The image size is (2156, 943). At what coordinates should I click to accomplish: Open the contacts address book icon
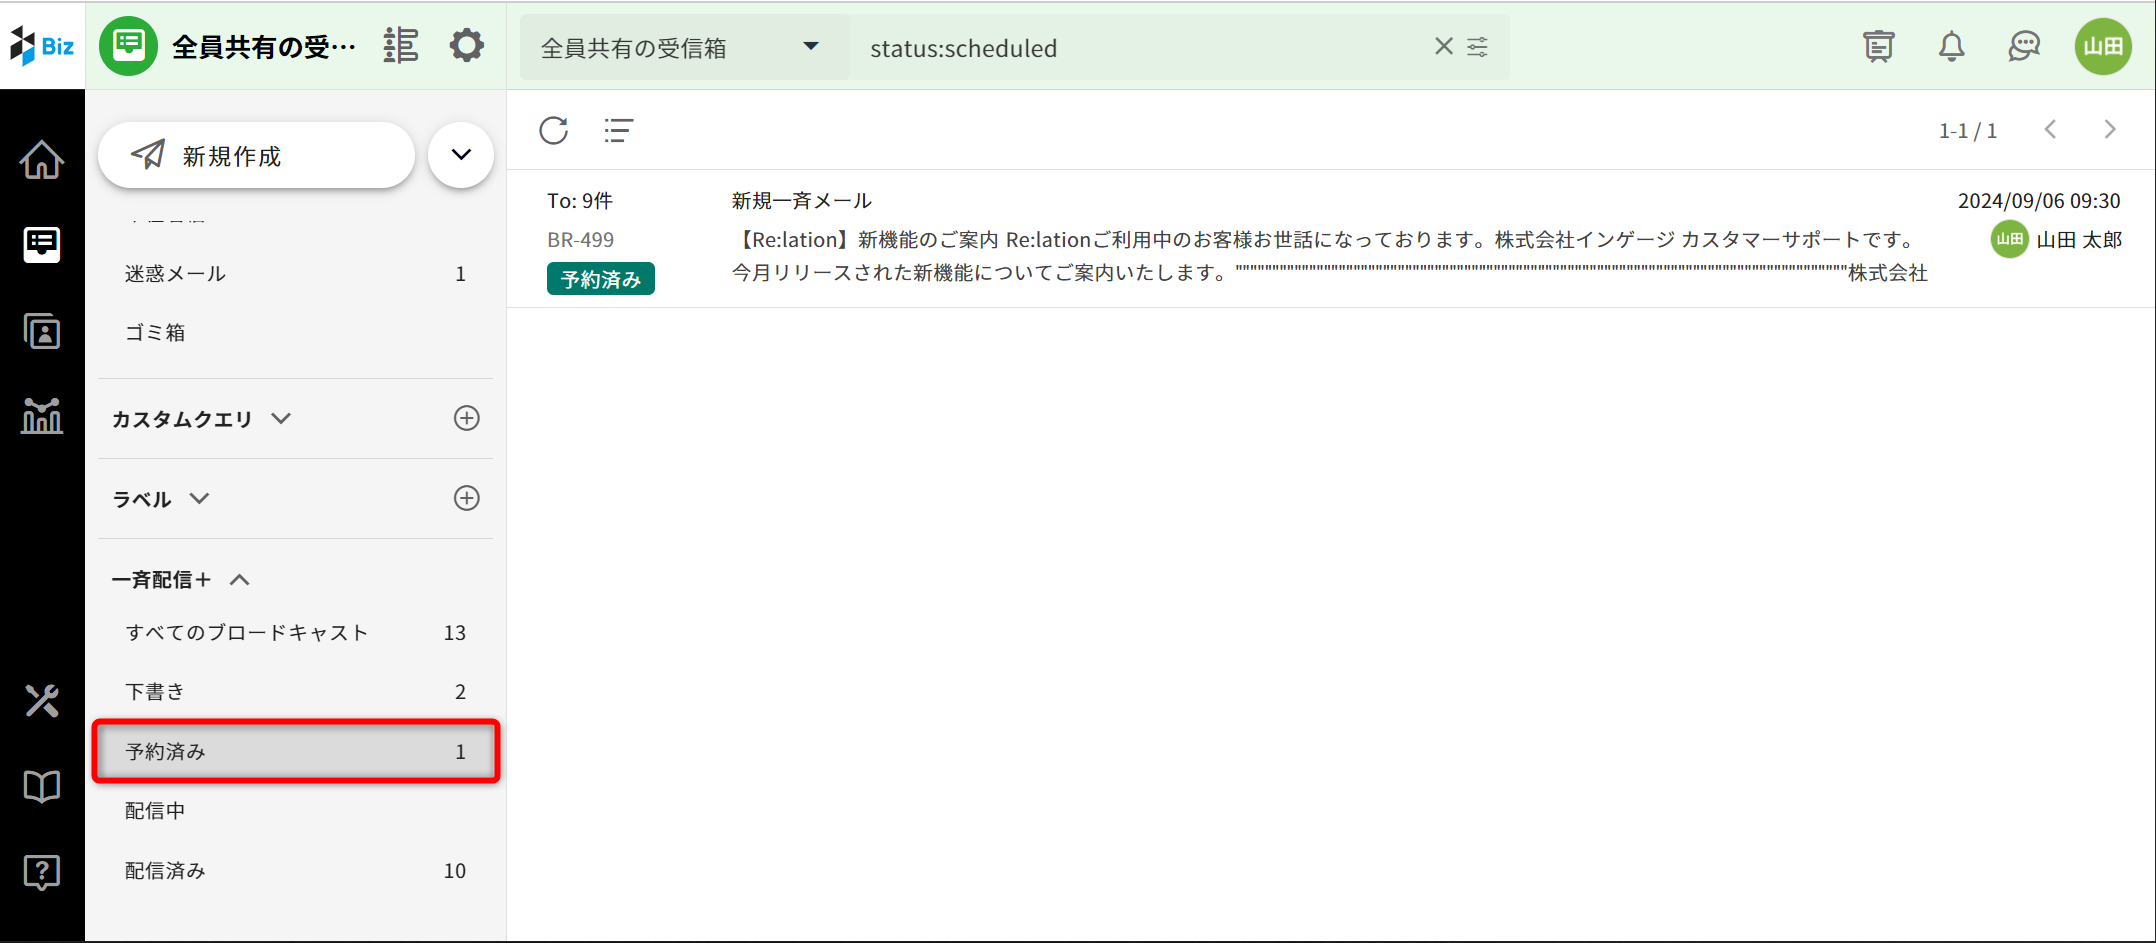[x=42, y=331]
